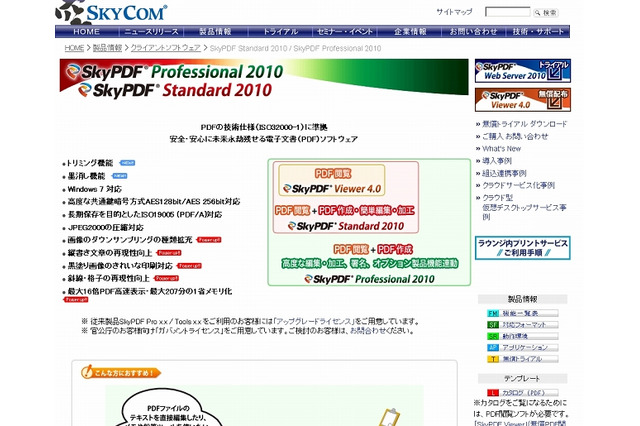Click the SkyPDF Viewer 4.0 diagram logo
The height and width of the screenshot is (426, 640).
(x=332, y=189)
